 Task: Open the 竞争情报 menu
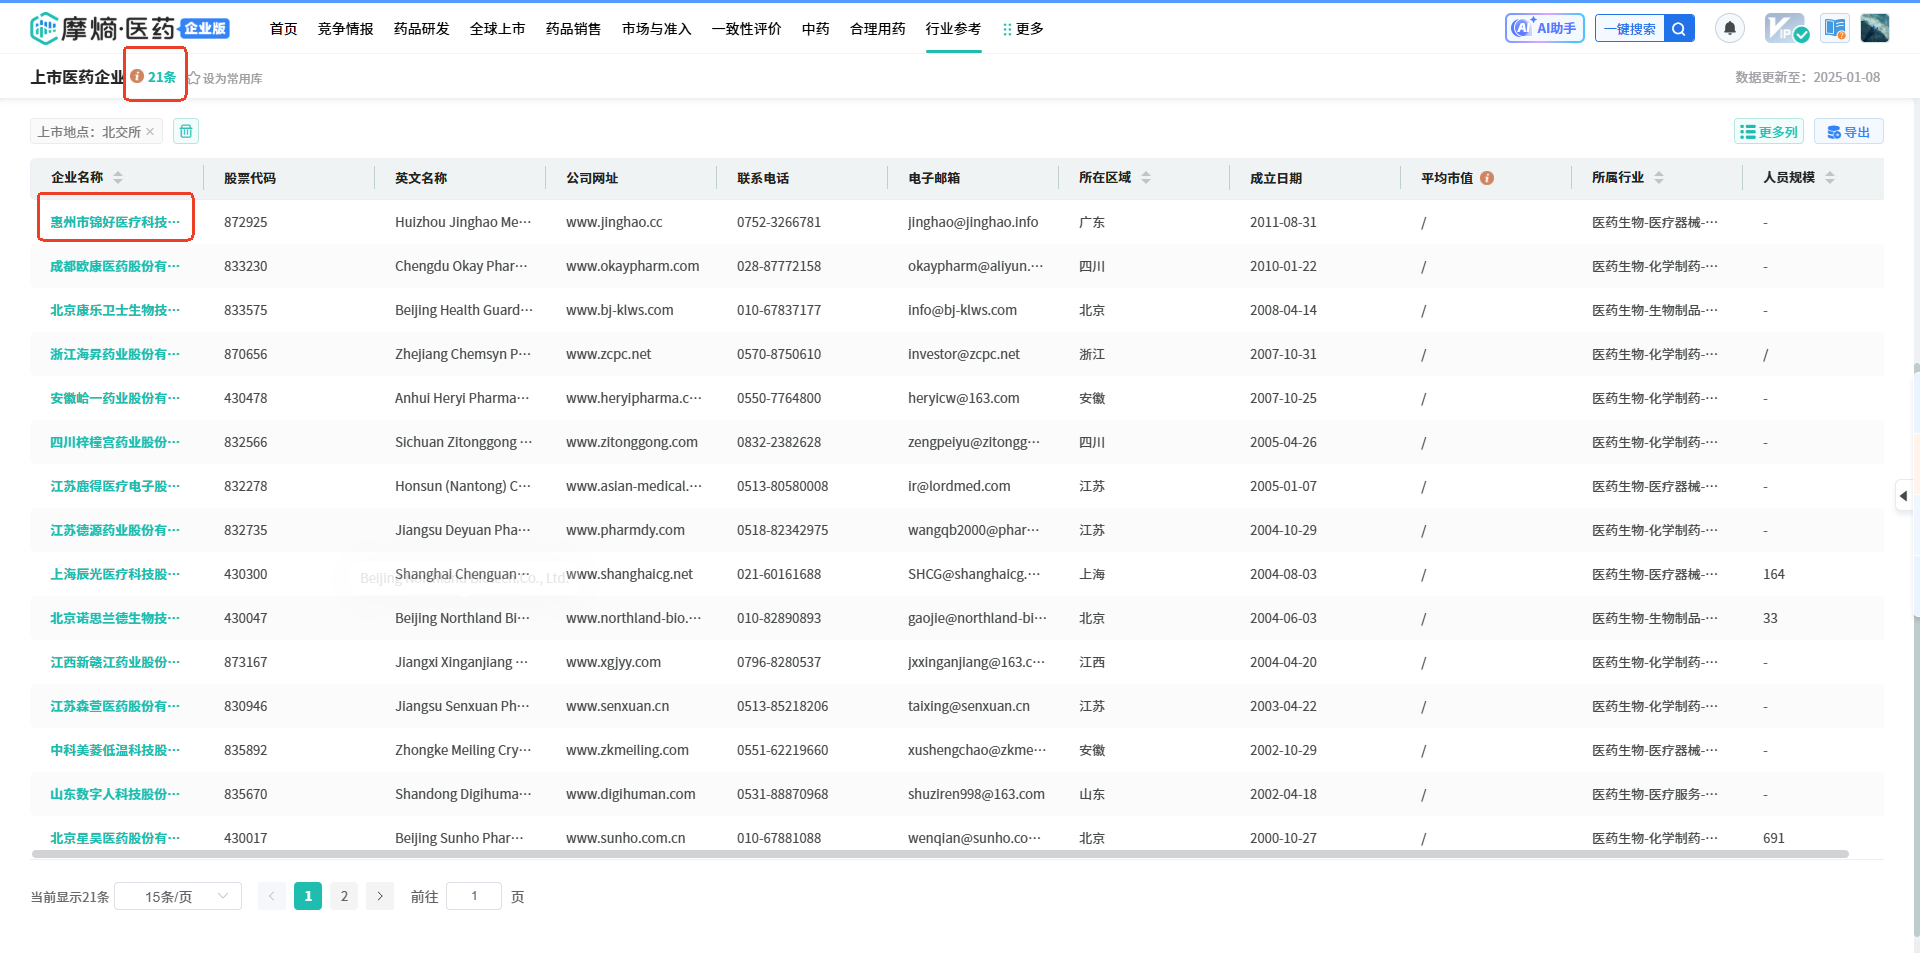[345, 29]
